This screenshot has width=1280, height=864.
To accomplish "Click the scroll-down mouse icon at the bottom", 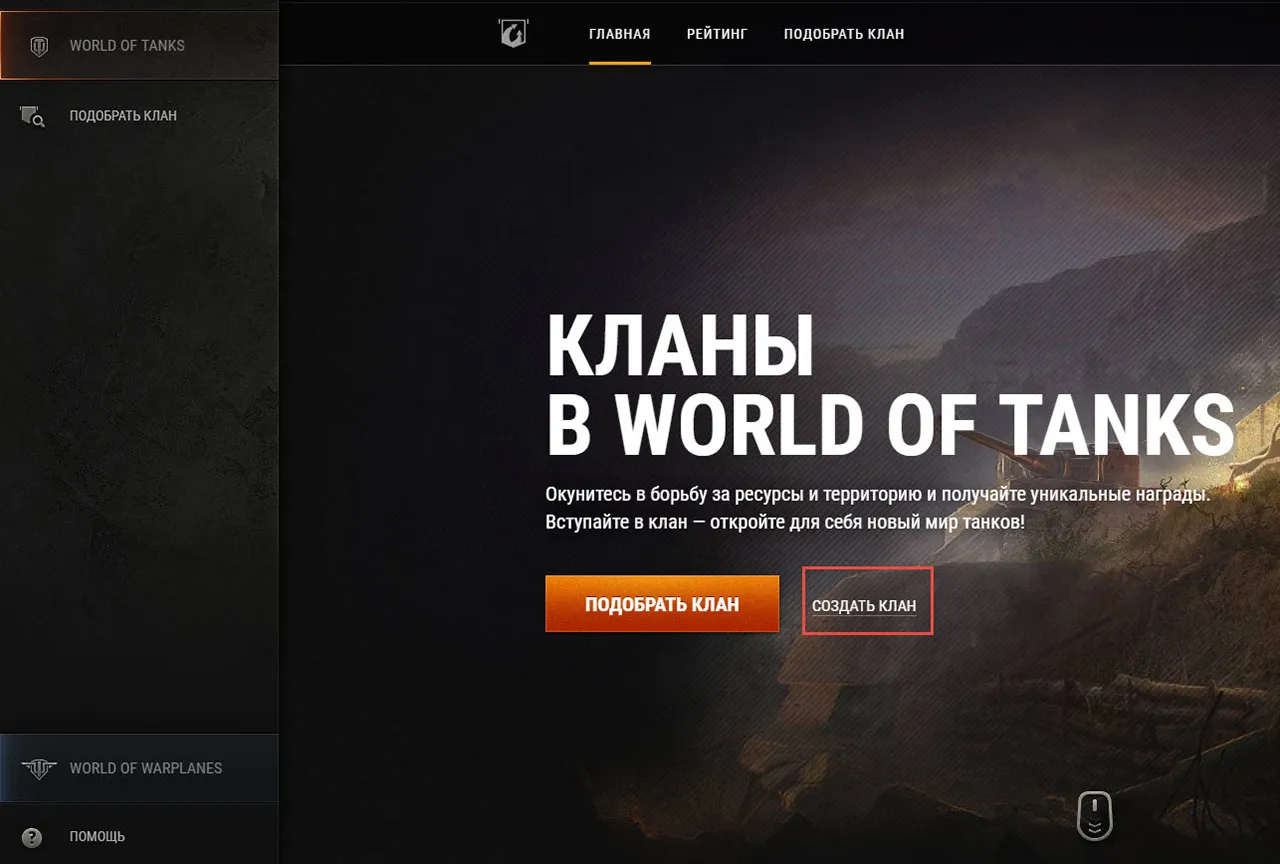I will 1094,816.
